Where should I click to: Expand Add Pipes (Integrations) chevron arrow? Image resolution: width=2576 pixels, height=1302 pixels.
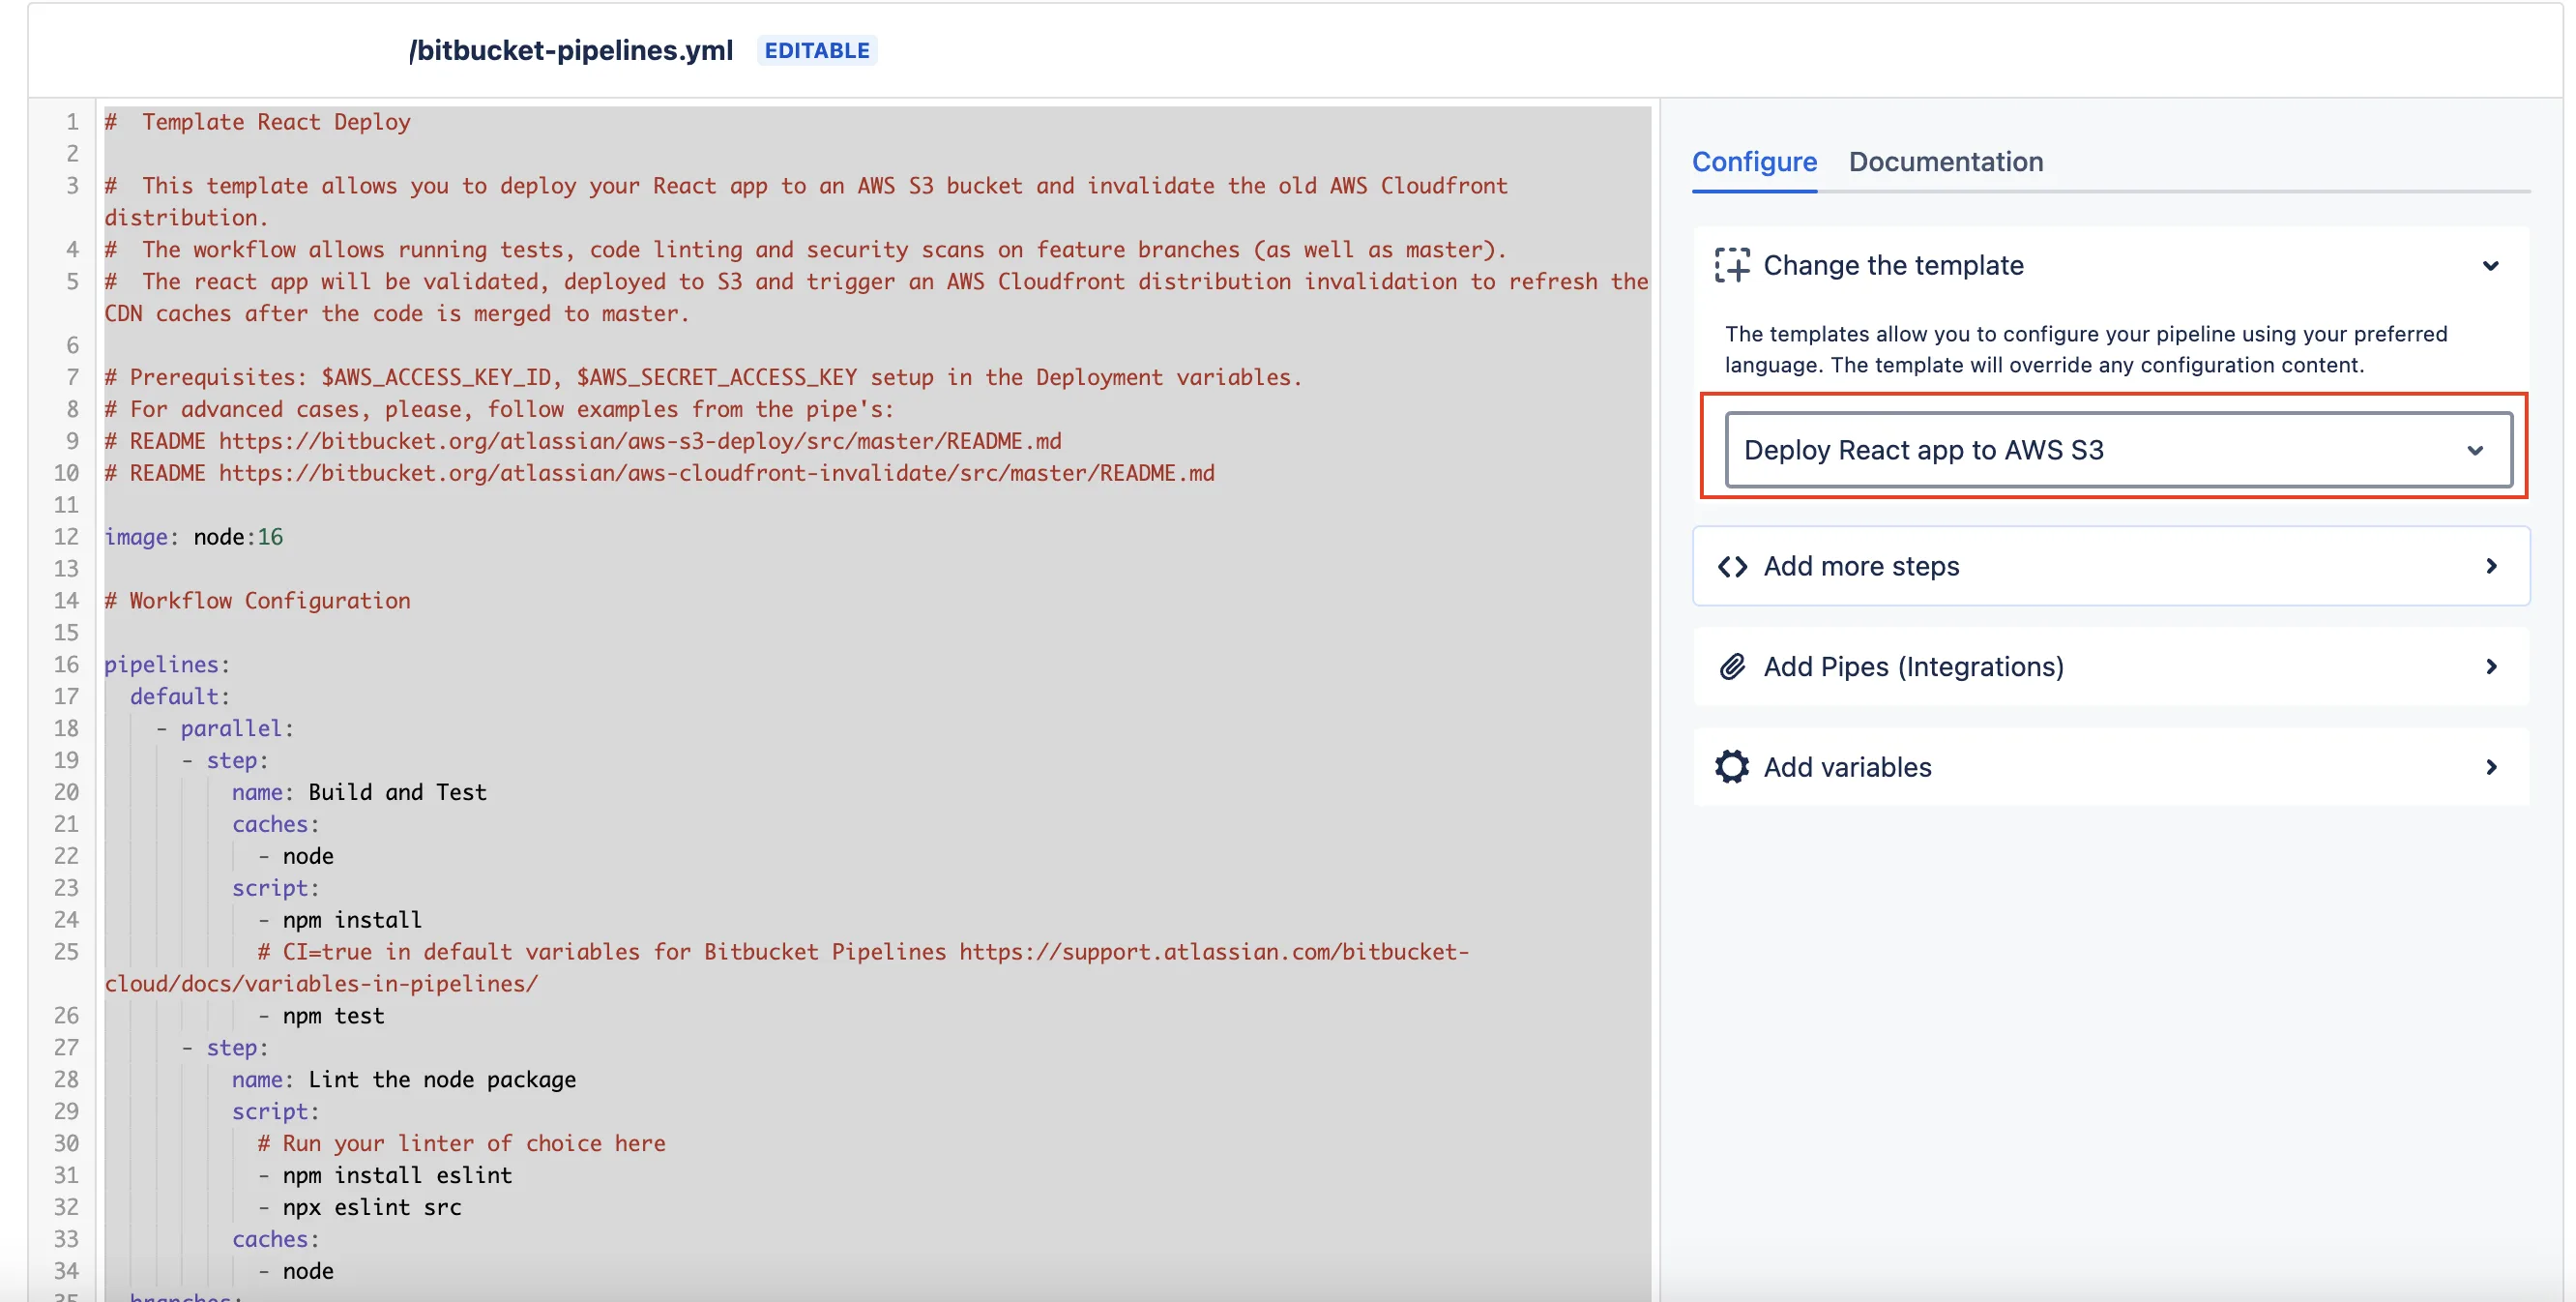point(2491,666)
